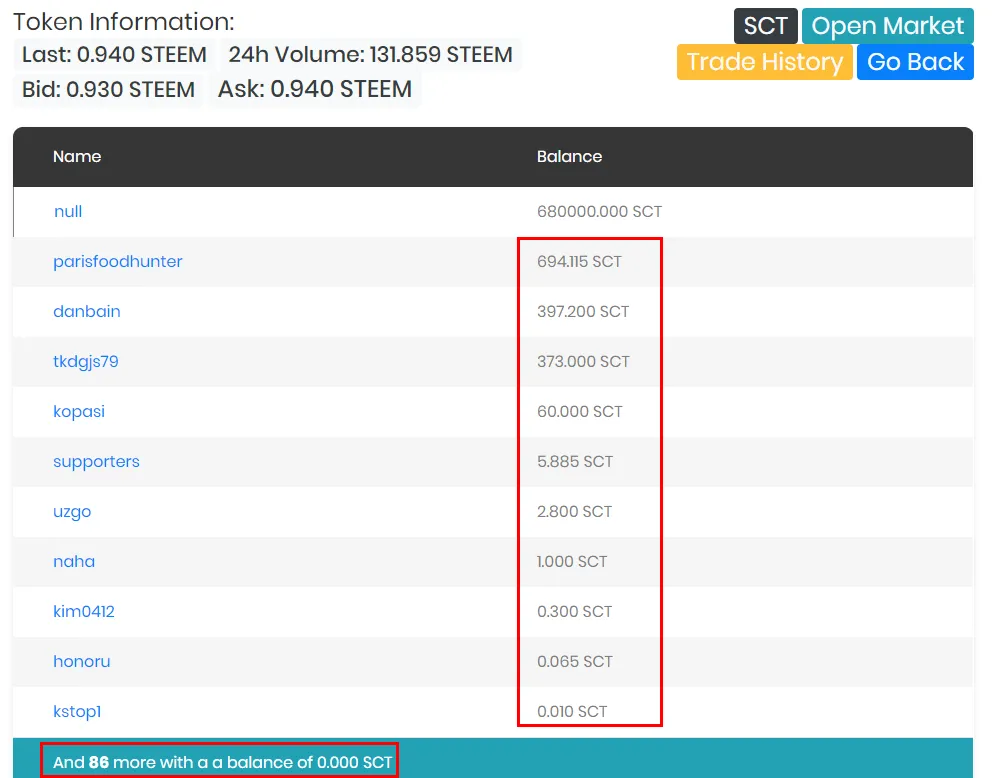Viewport: 1007px width, 778px height.
Task: Click the 24h Volume: 131.859 STEEM label
Action: 371,55
